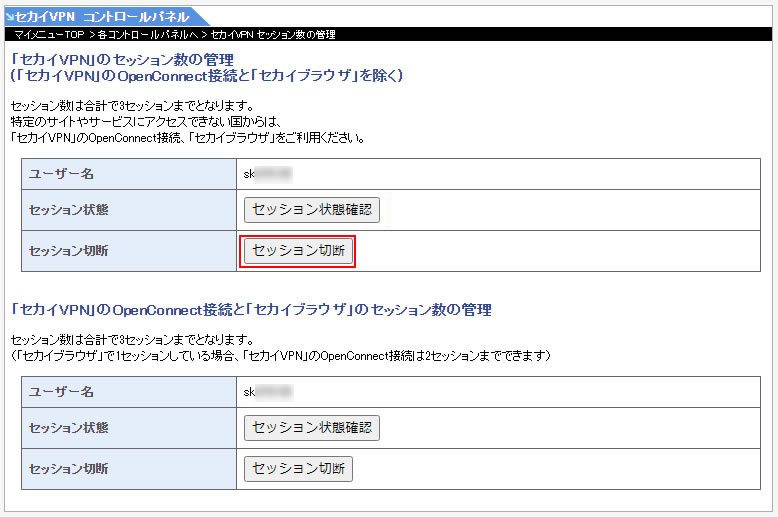Select the ユーザー名 label in the first table
This screenshot has width=778, height=517.
click(x=62, y=174)
